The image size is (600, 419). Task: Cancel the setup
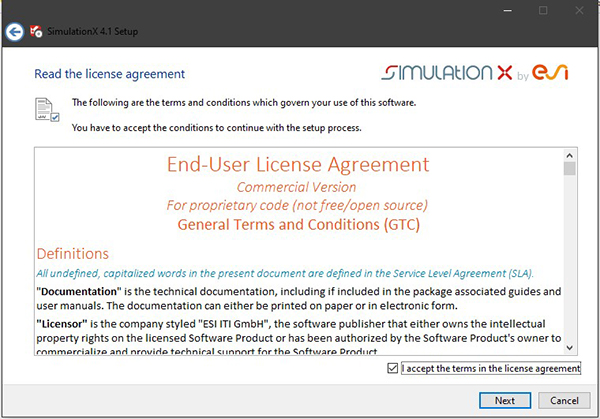[564, 400]
